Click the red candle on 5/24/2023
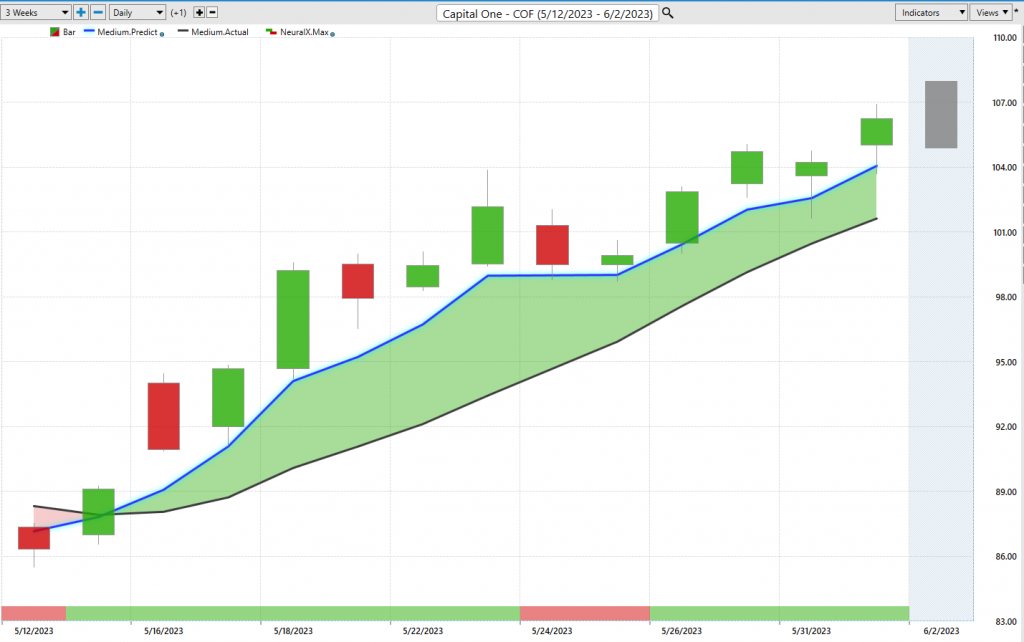The image size is (1024, 642). 552,245
